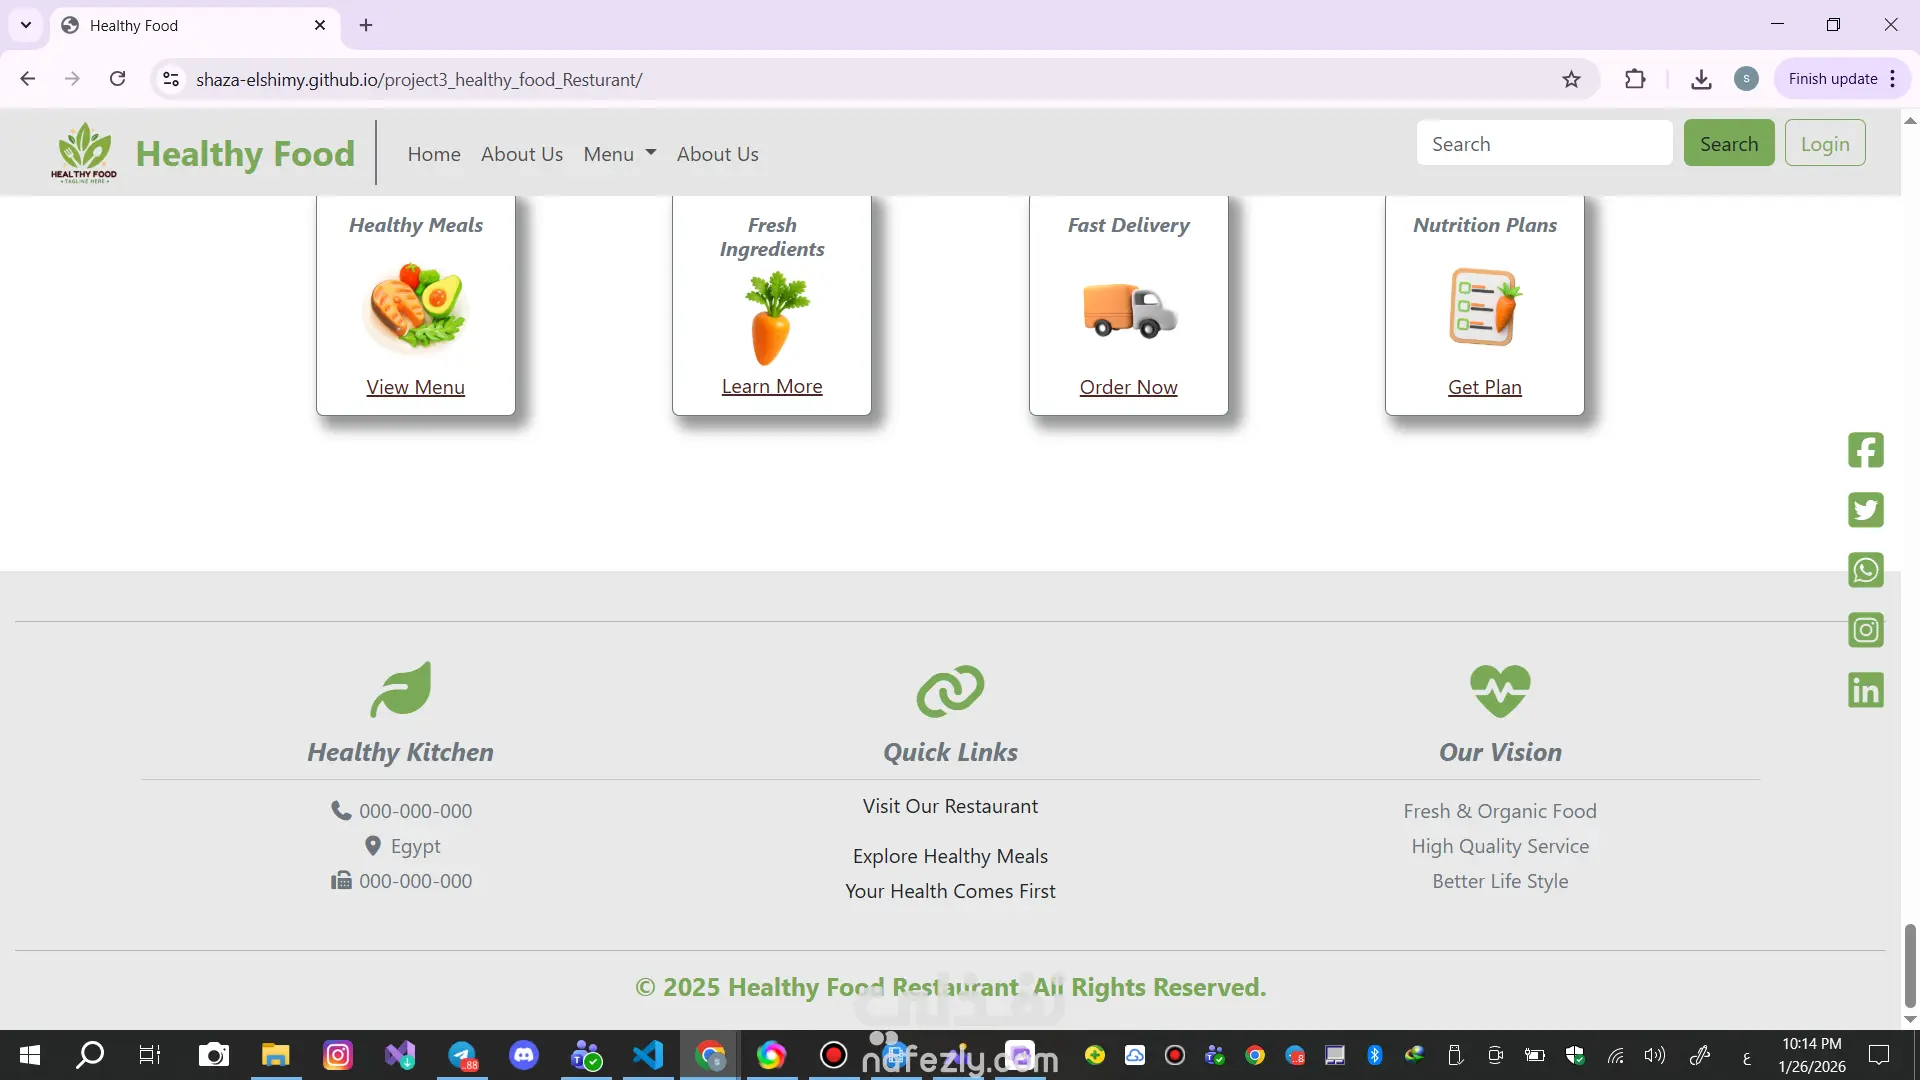Go to the Home nav item
This screenshot has height=1080, width=1920.
click(433, 154)
